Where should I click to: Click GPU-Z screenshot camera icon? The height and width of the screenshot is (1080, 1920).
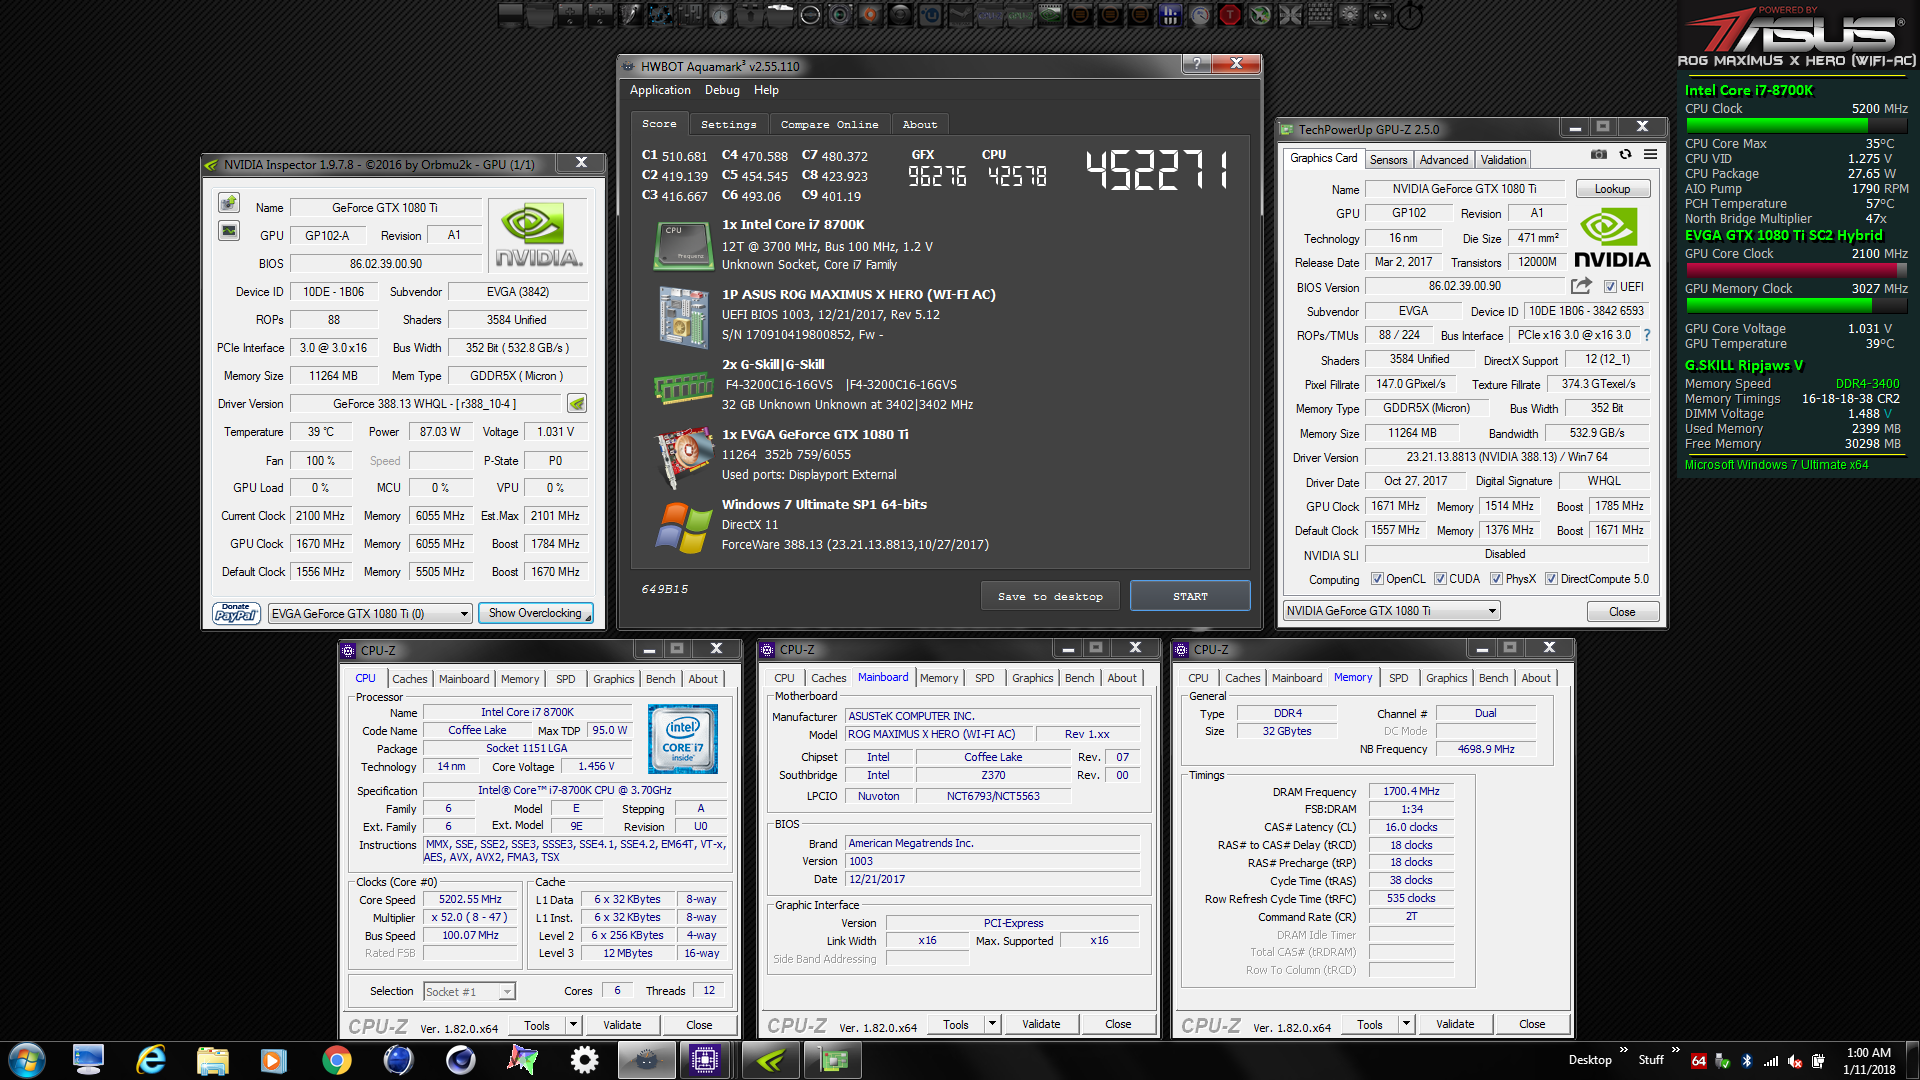pos(1599,154)
